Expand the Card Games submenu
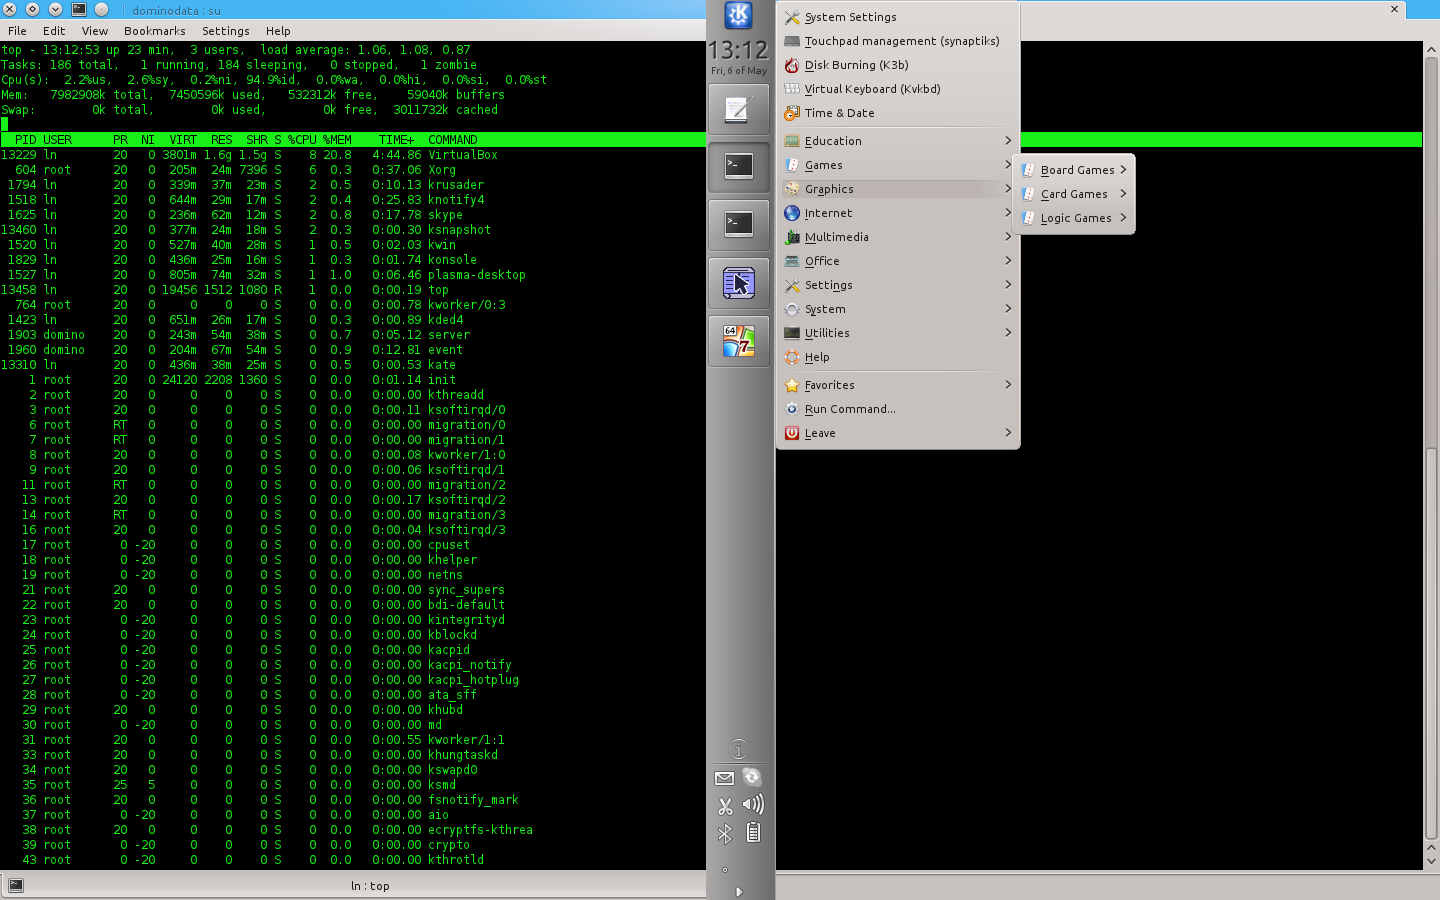The width and height of the screenshot is (1440, 900). pyautogui.click(x=1074, y=194)
